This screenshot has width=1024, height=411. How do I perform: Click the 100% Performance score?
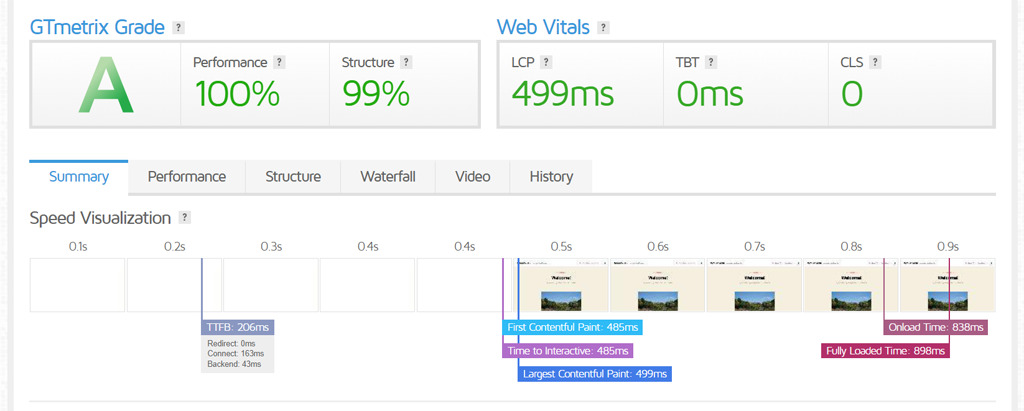pyautogui.click(x=237, y=94)
